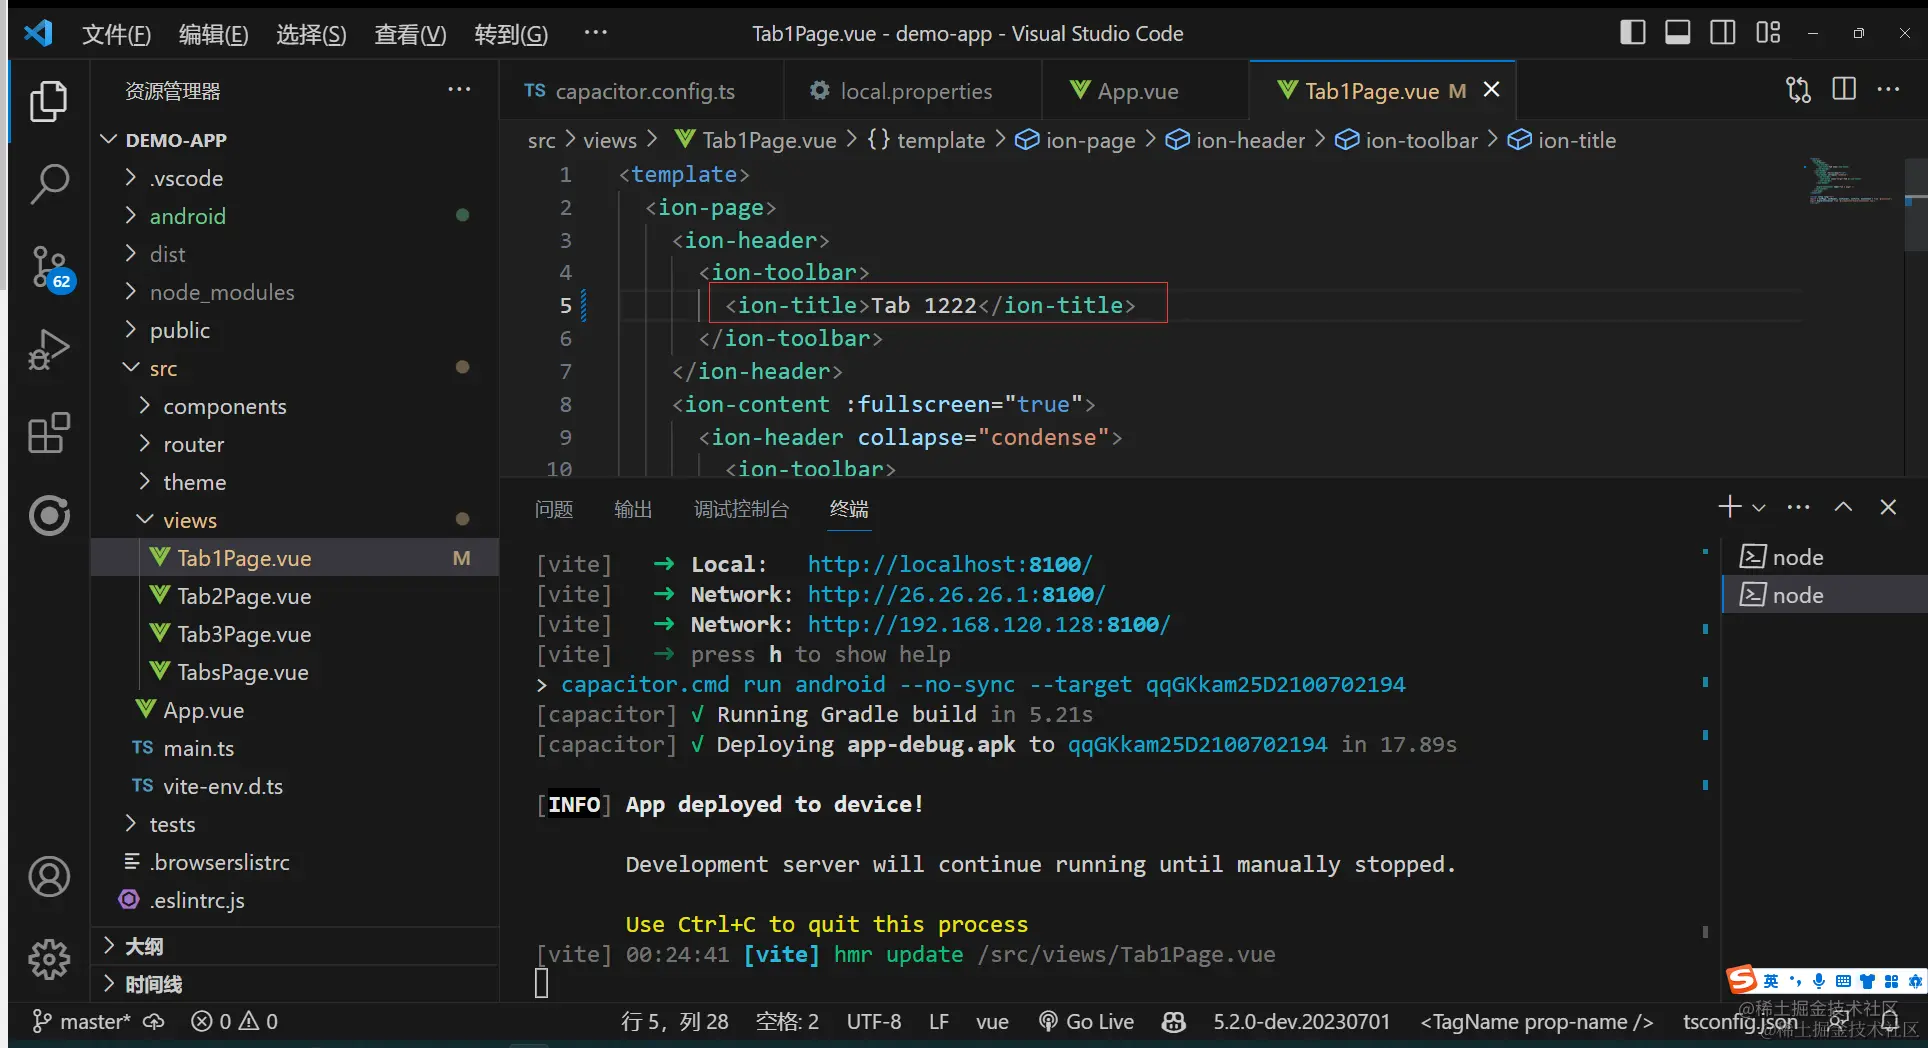Collapse the views folder
The image size is (1928, 1048).
[295, 520]
